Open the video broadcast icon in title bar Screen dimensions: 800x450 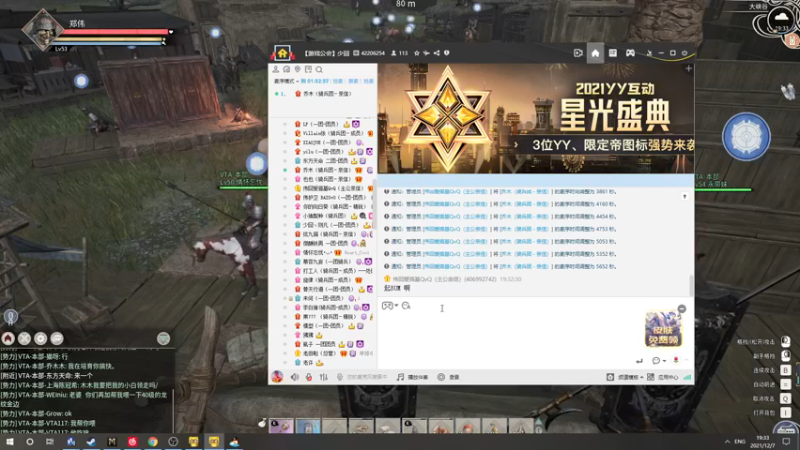click(578, 53)
